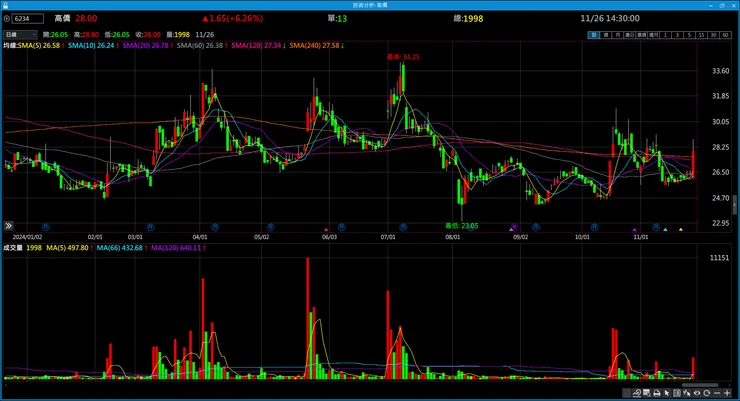The width and height of the screenshot is (740, 401).
Task: Click the add-symbol plus icon beside stock code
Action: pos(7,19)
